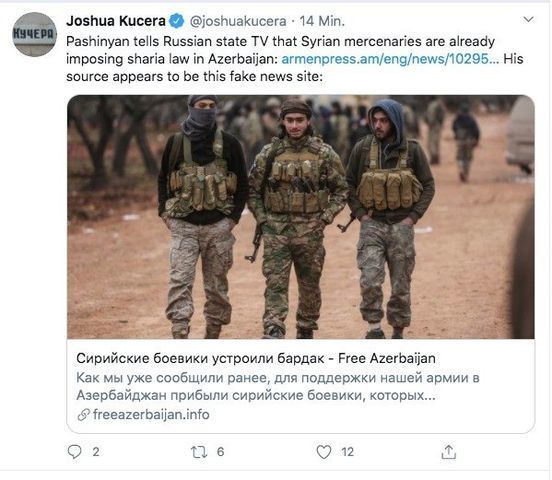Click the 14 Min. timestamp
Image resolution: width=552 pixels, height=480 pixels.
tap(322, 21)
